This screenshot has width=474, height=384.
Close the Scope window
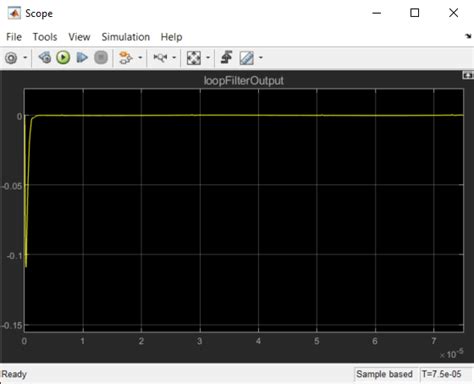tap(453, 13)
